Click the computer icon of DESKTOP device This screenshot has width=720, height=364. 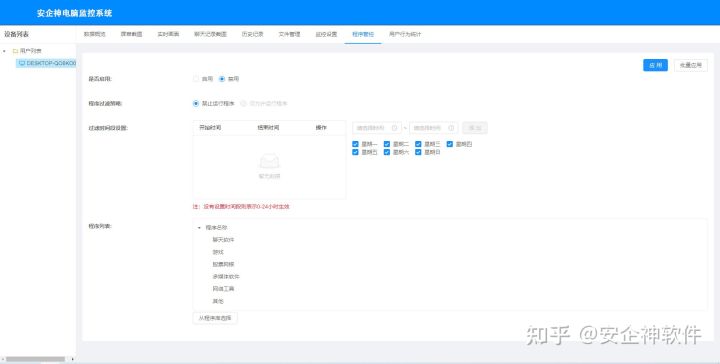coord(22,63)
